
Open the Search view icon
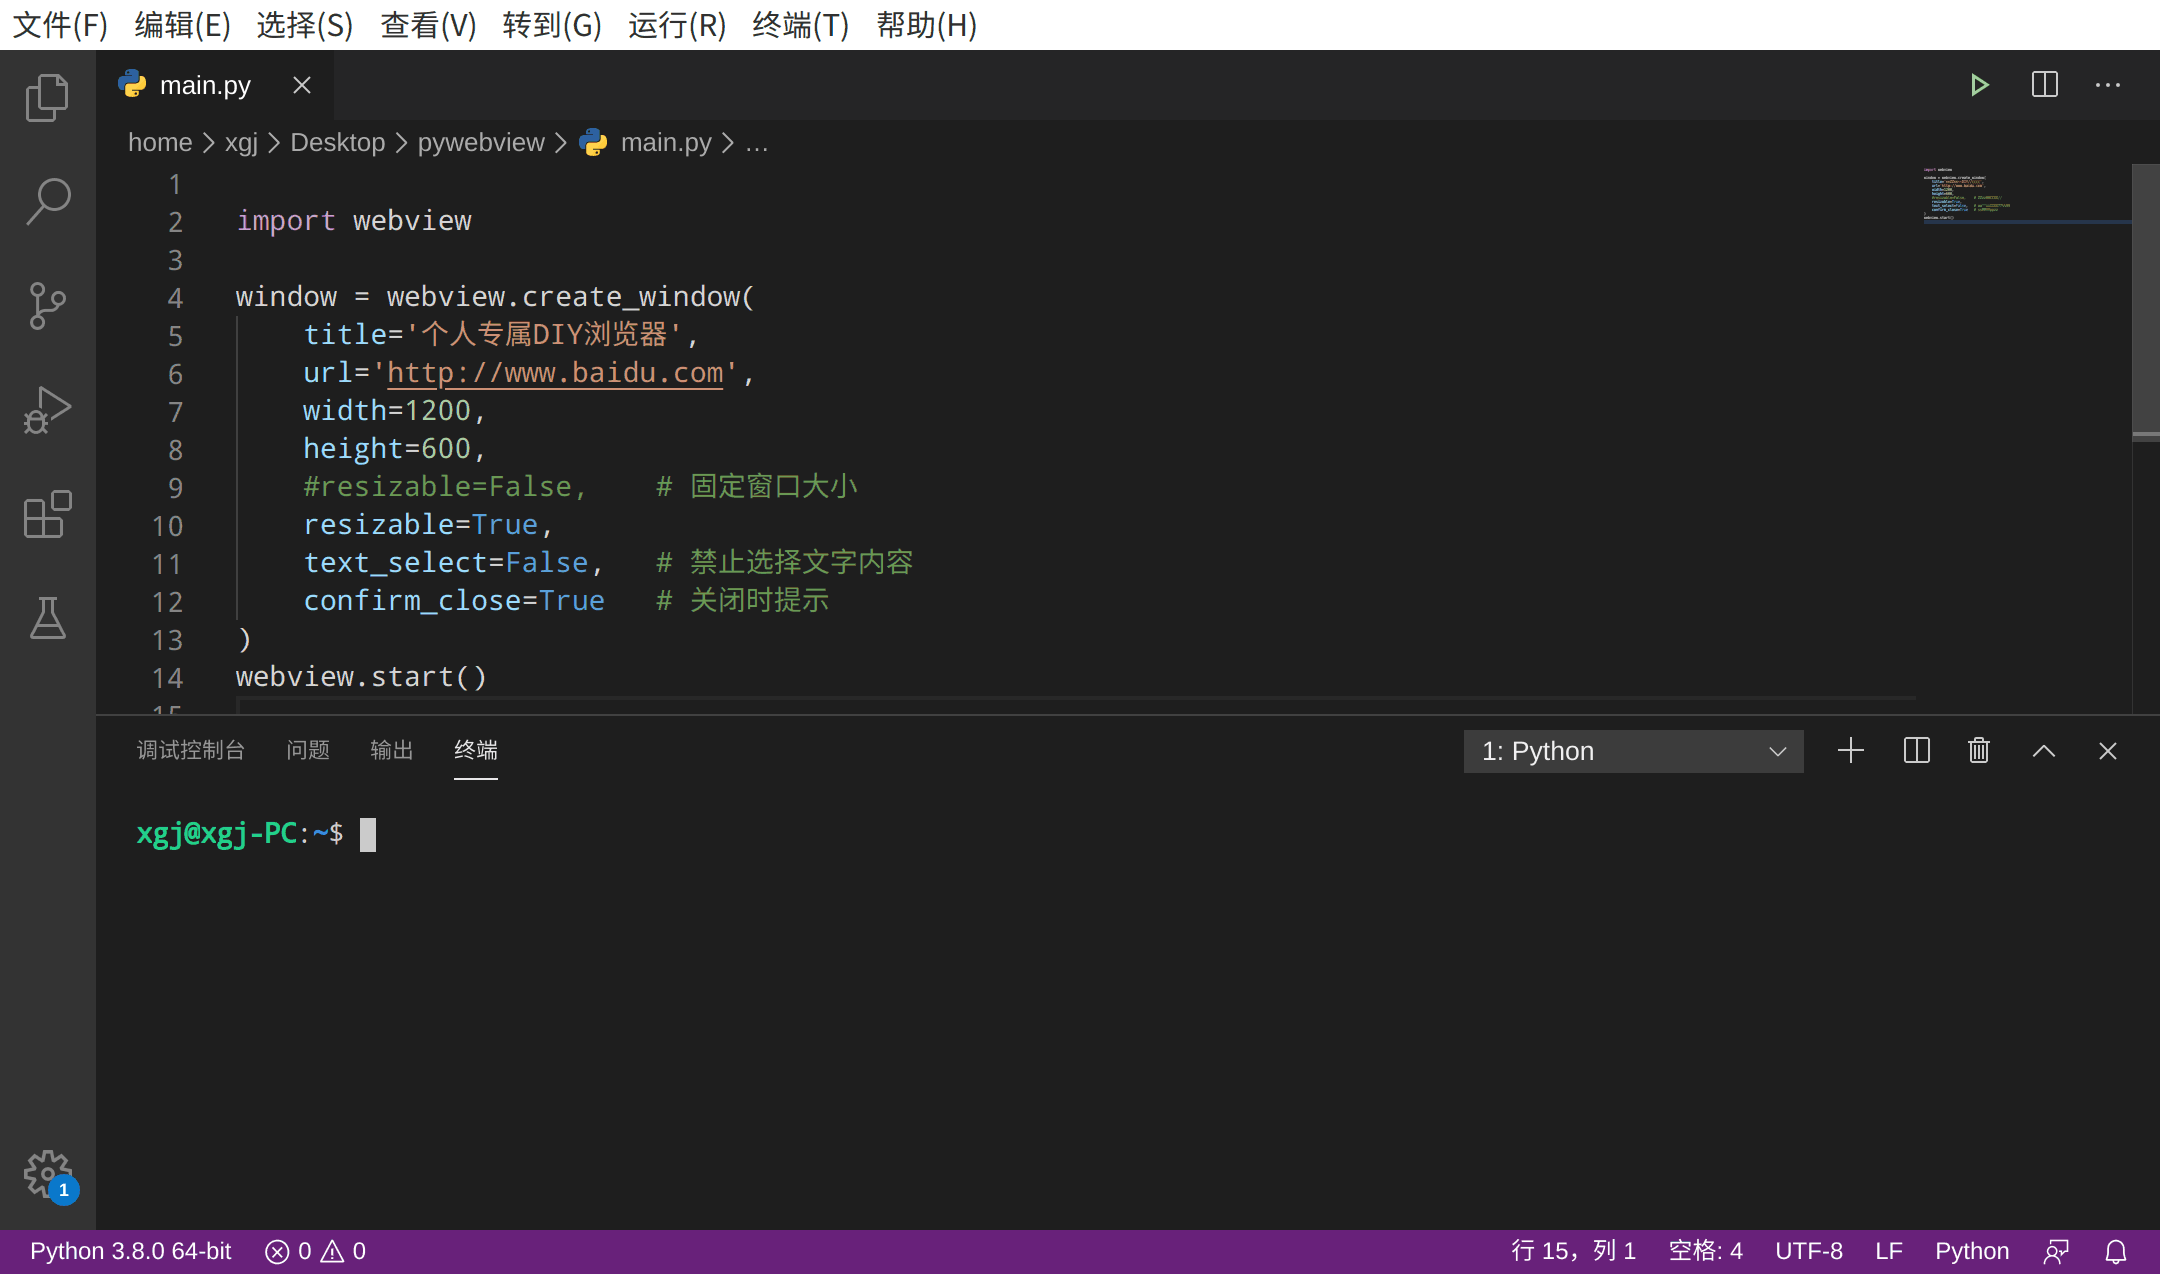[47, 201]
